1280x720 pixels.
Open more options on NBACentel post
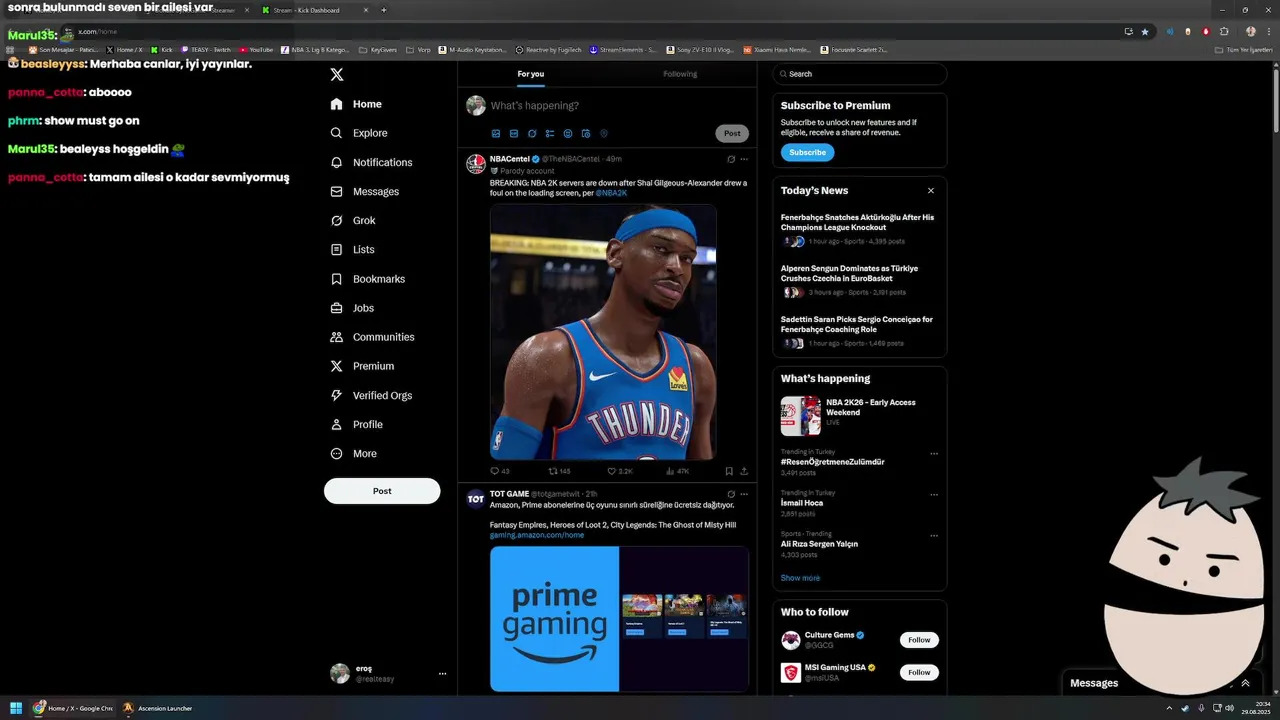(x=744, y=159)
